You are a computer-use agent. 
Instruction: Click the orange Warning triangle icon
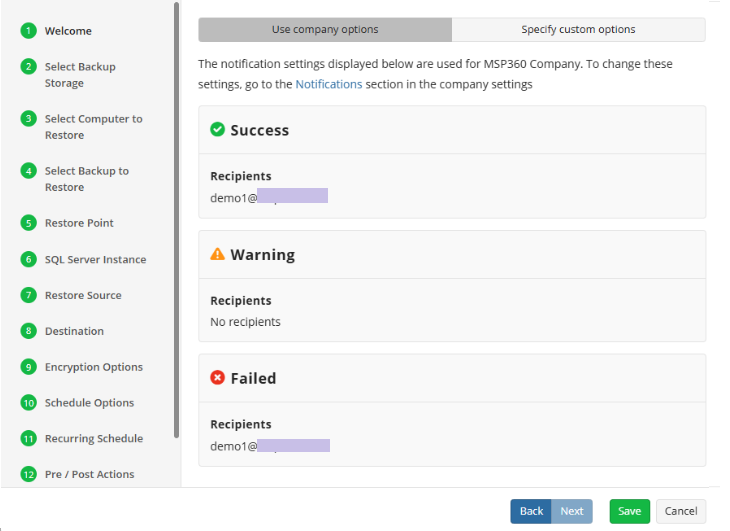(x=217, y=254)
